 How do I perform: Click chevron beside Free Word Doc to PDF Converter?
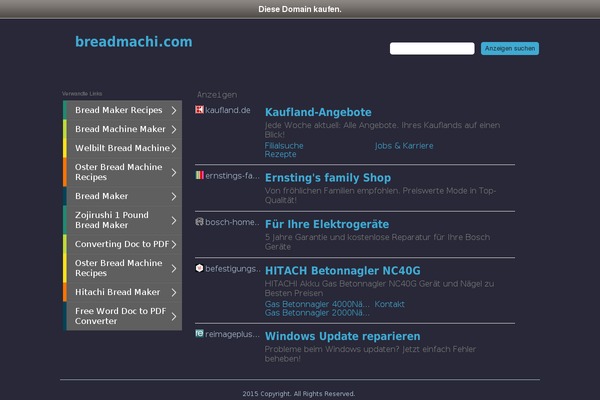[x=174, y=317]
